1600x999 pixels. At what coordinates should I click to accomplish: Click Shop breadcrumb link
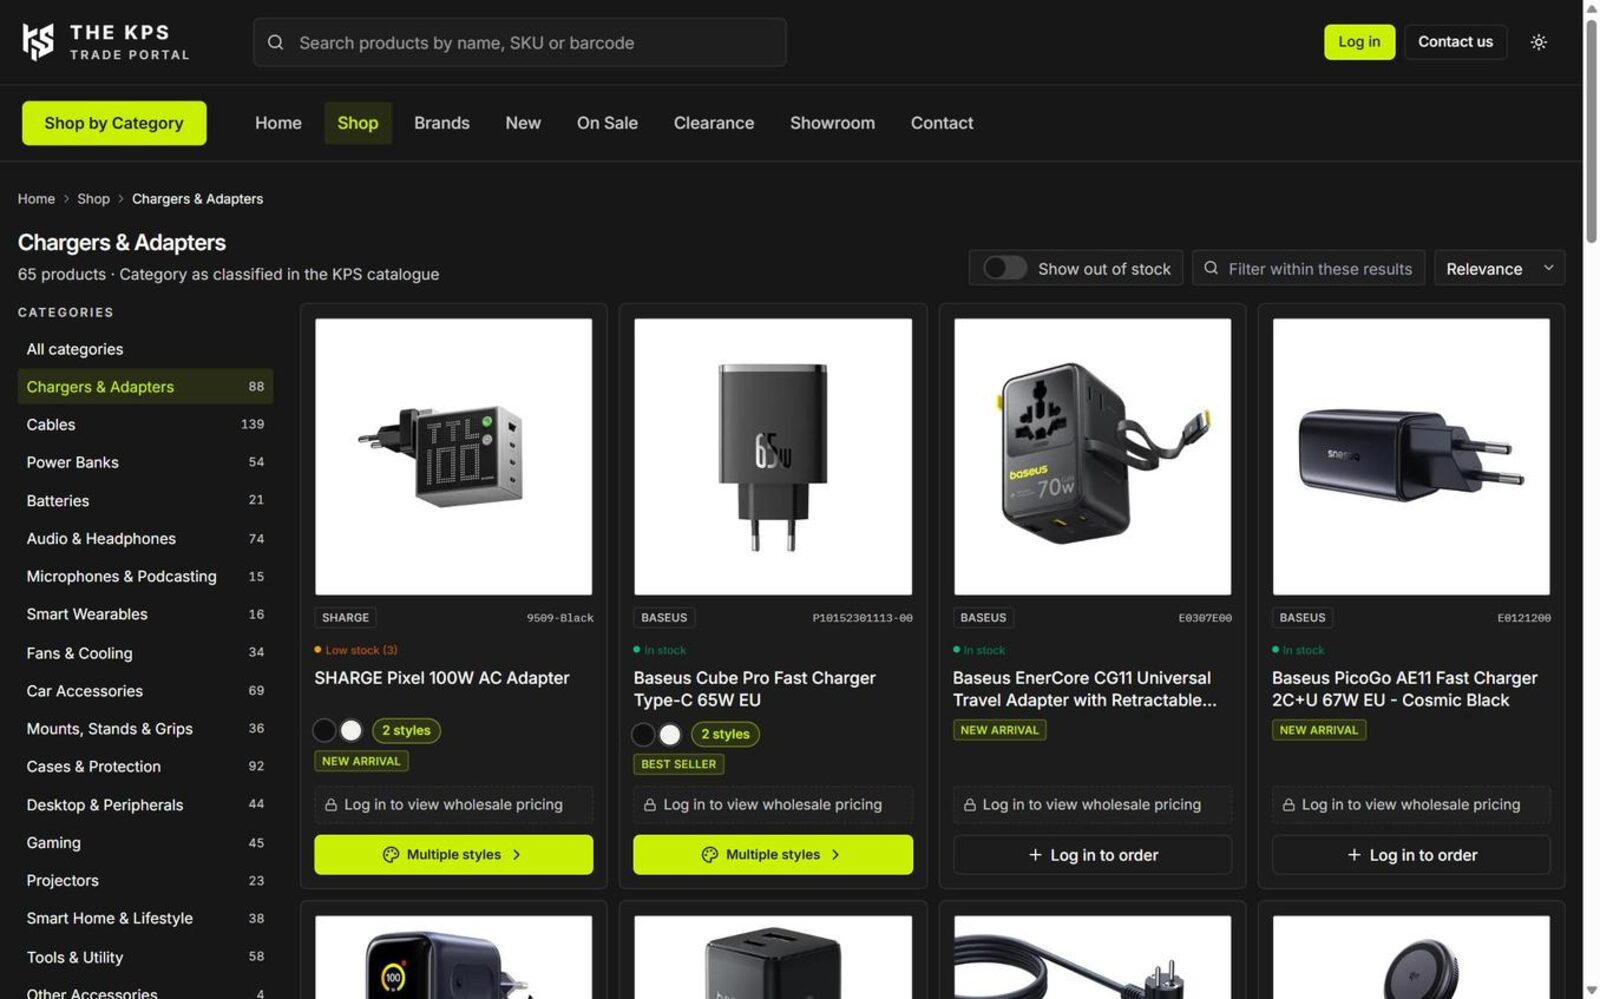93,199
